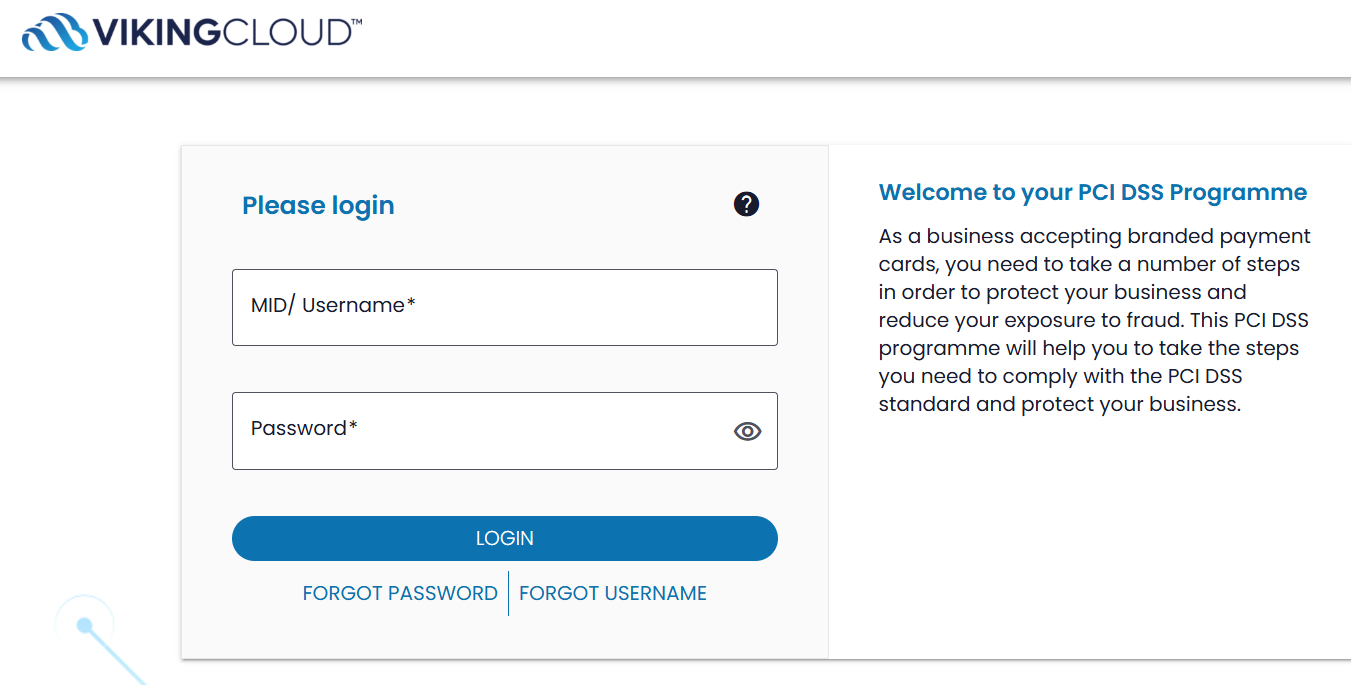Screen dimensions: 1351x685
Task: Click the light-blue diagonal line graphic
Action: (x=118, y=657)
